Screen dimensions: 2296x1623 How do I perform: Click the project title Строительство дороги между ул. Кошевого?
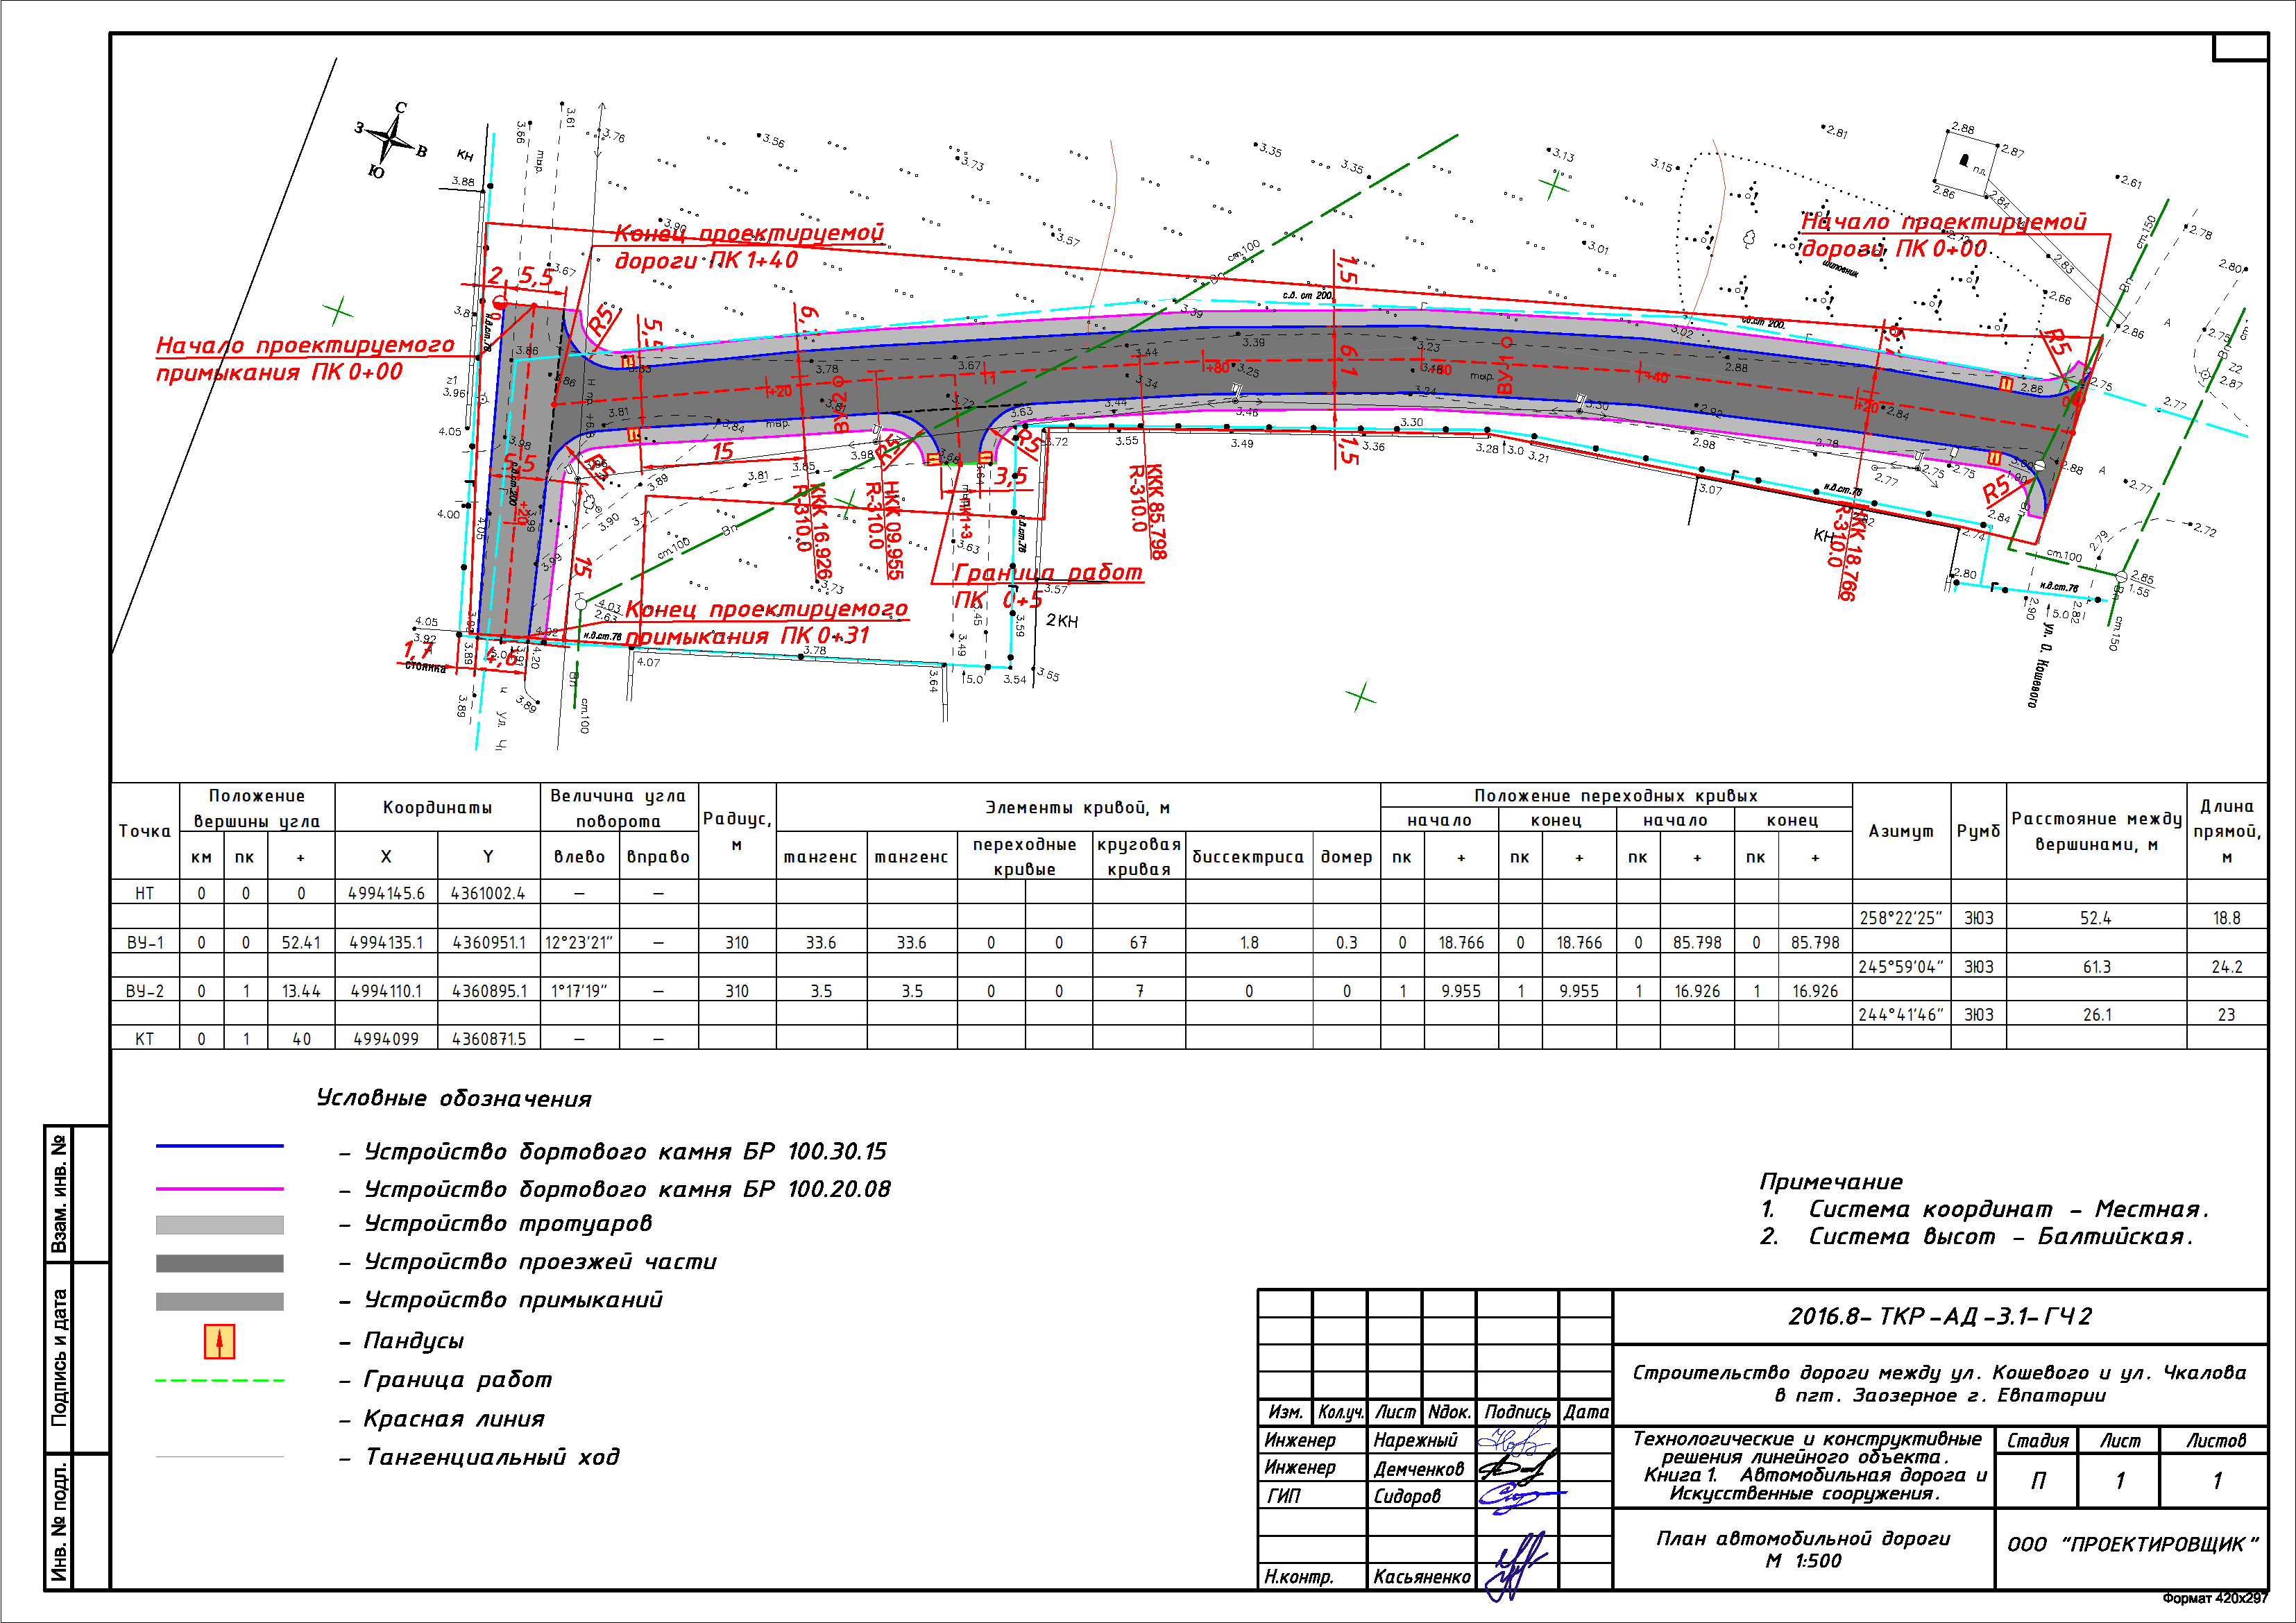(1940, 1383)
